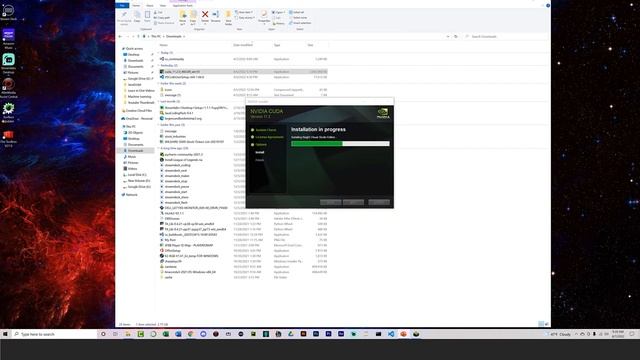This screenshot has height=360, width=640.
Task: Collapse the A long time ago group
Action: click(159, 148)
